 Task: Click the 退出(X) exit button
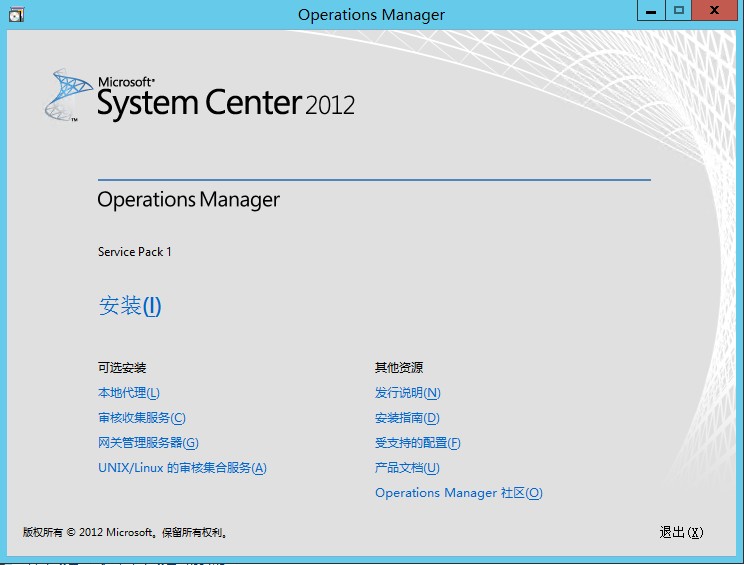681,532
